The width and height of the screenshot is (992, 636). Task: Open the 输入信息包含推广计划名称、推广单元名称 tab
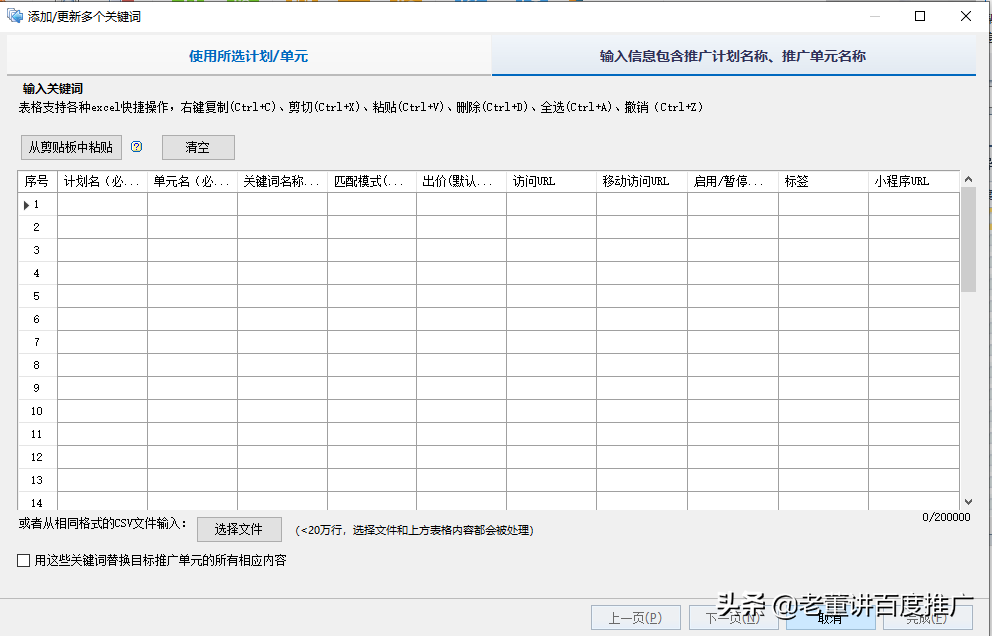click(733, 56)
